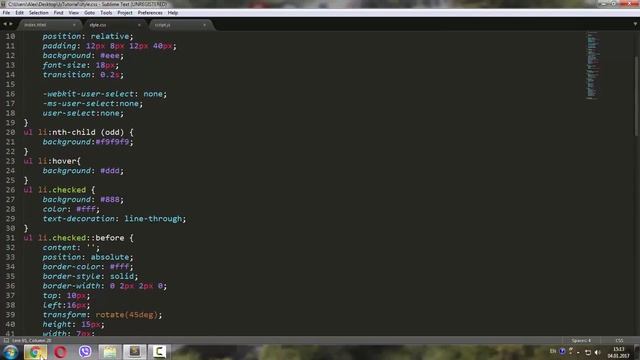The height and width of the screenshot is (360, 640).
Task: Close the style.css tab
Action: [139, 25]
